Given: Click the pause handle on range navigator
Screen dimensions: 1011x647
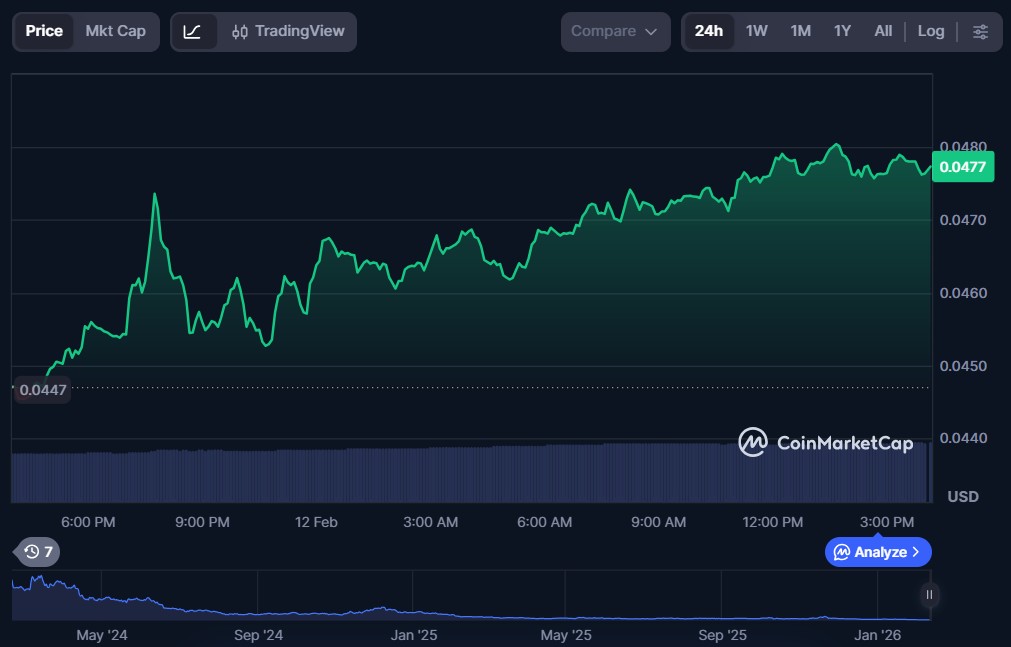Looking at the screenshot, I should coord(929,595).
